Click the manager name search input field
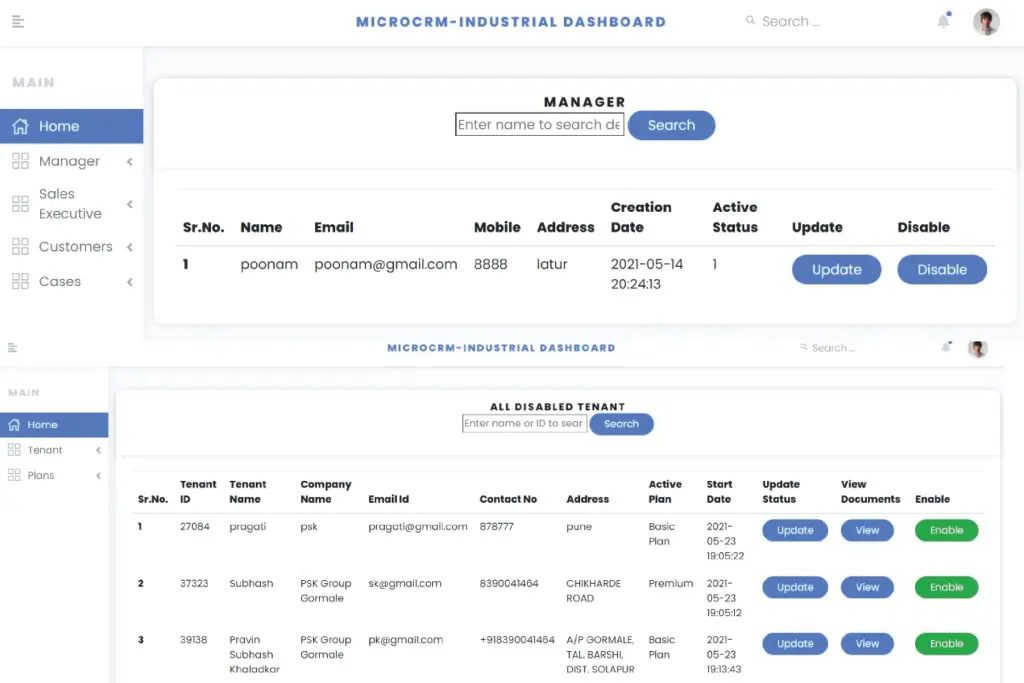Viewport: 1024px width, 683px height. pos(539,125)
